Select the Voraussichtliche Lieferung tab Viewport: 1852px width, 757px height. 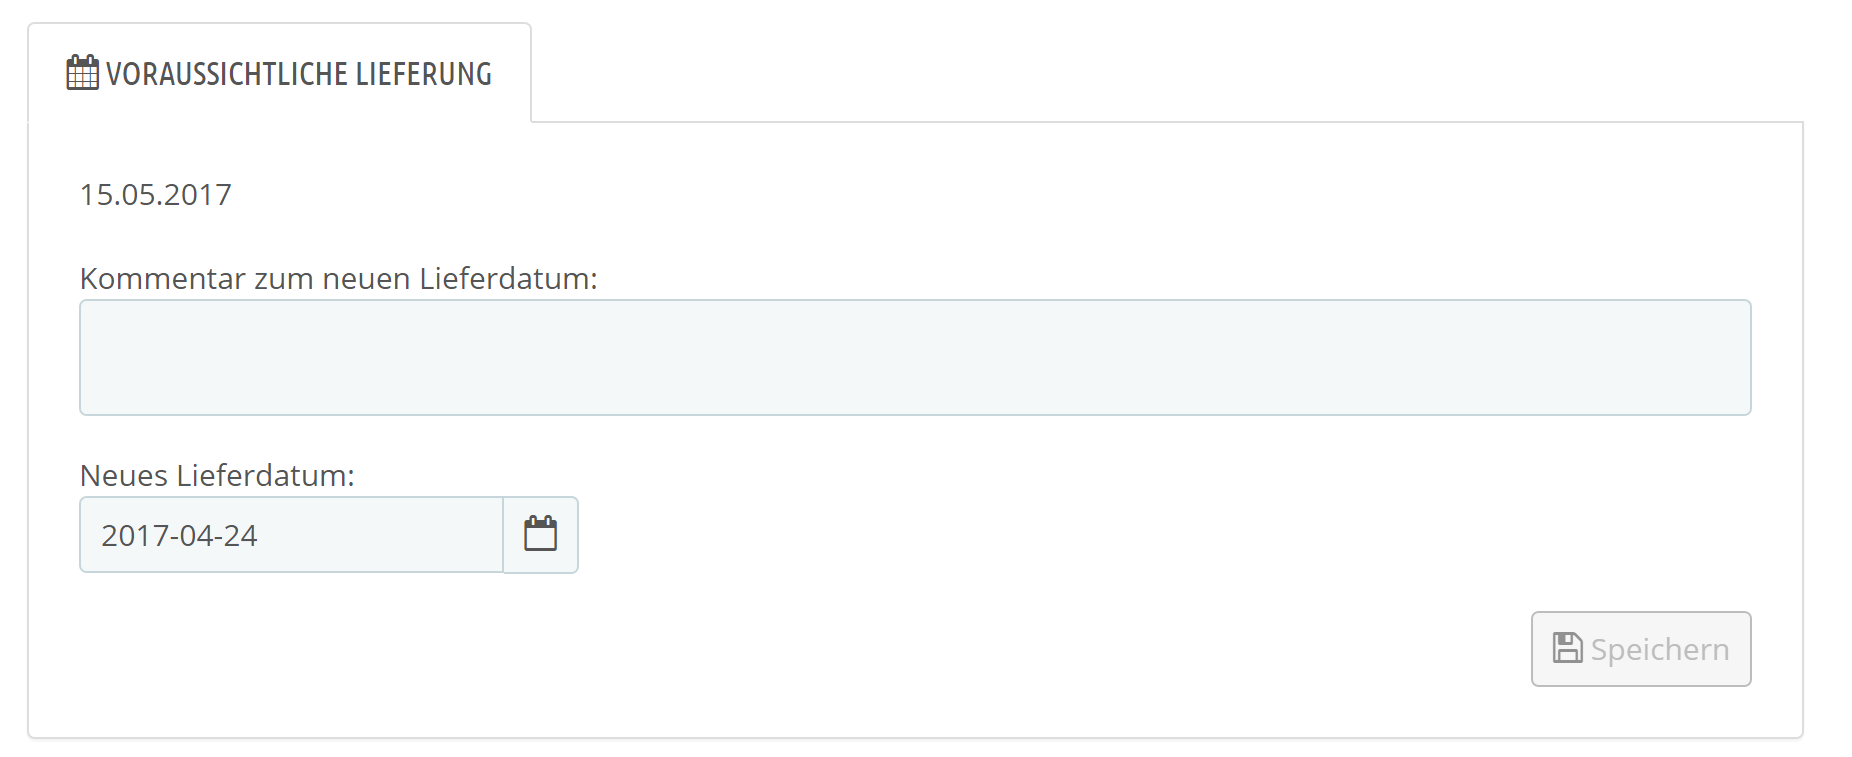click(x=280, y=73)
